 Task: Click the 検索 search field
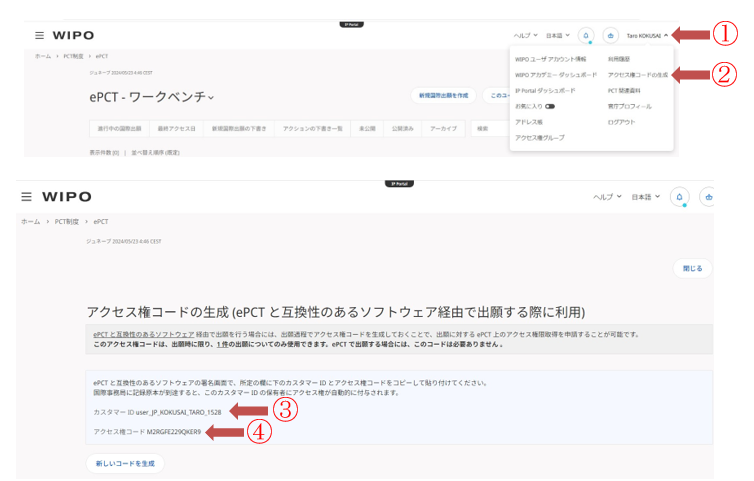489,129
